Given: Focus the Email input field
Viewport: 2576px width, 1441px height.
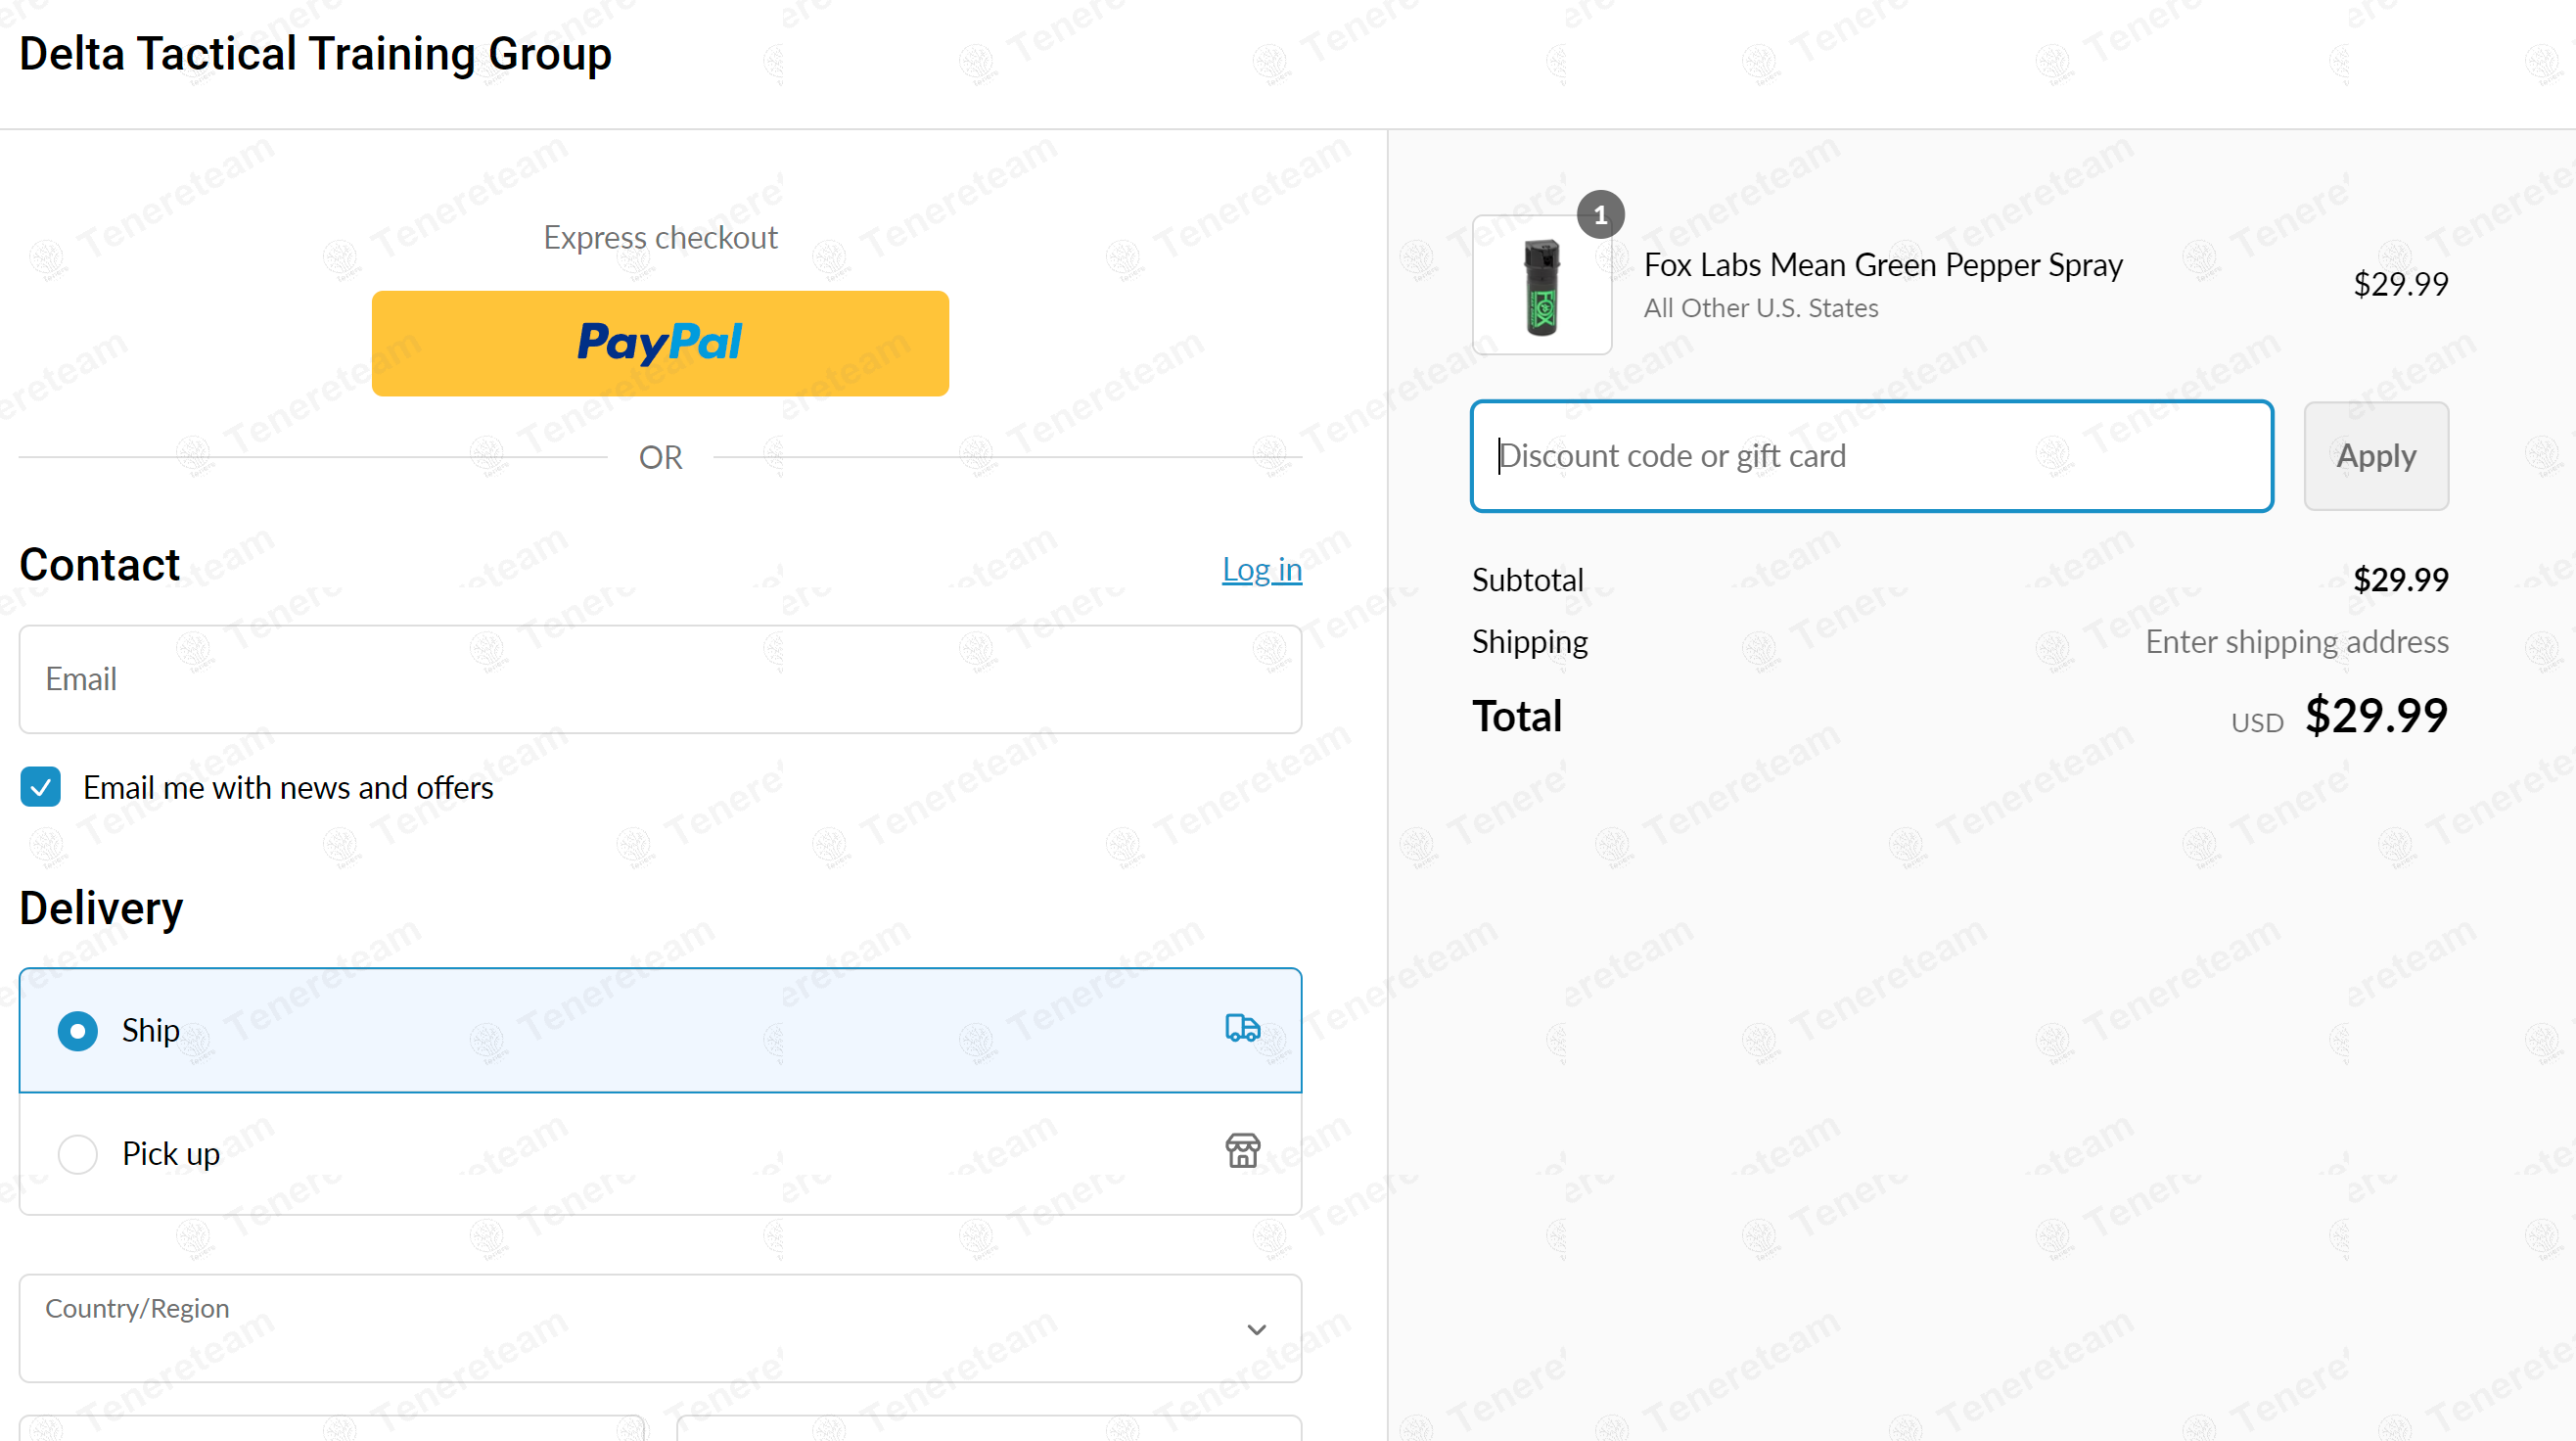Looking at the screenshot, I should pos(660,679).
